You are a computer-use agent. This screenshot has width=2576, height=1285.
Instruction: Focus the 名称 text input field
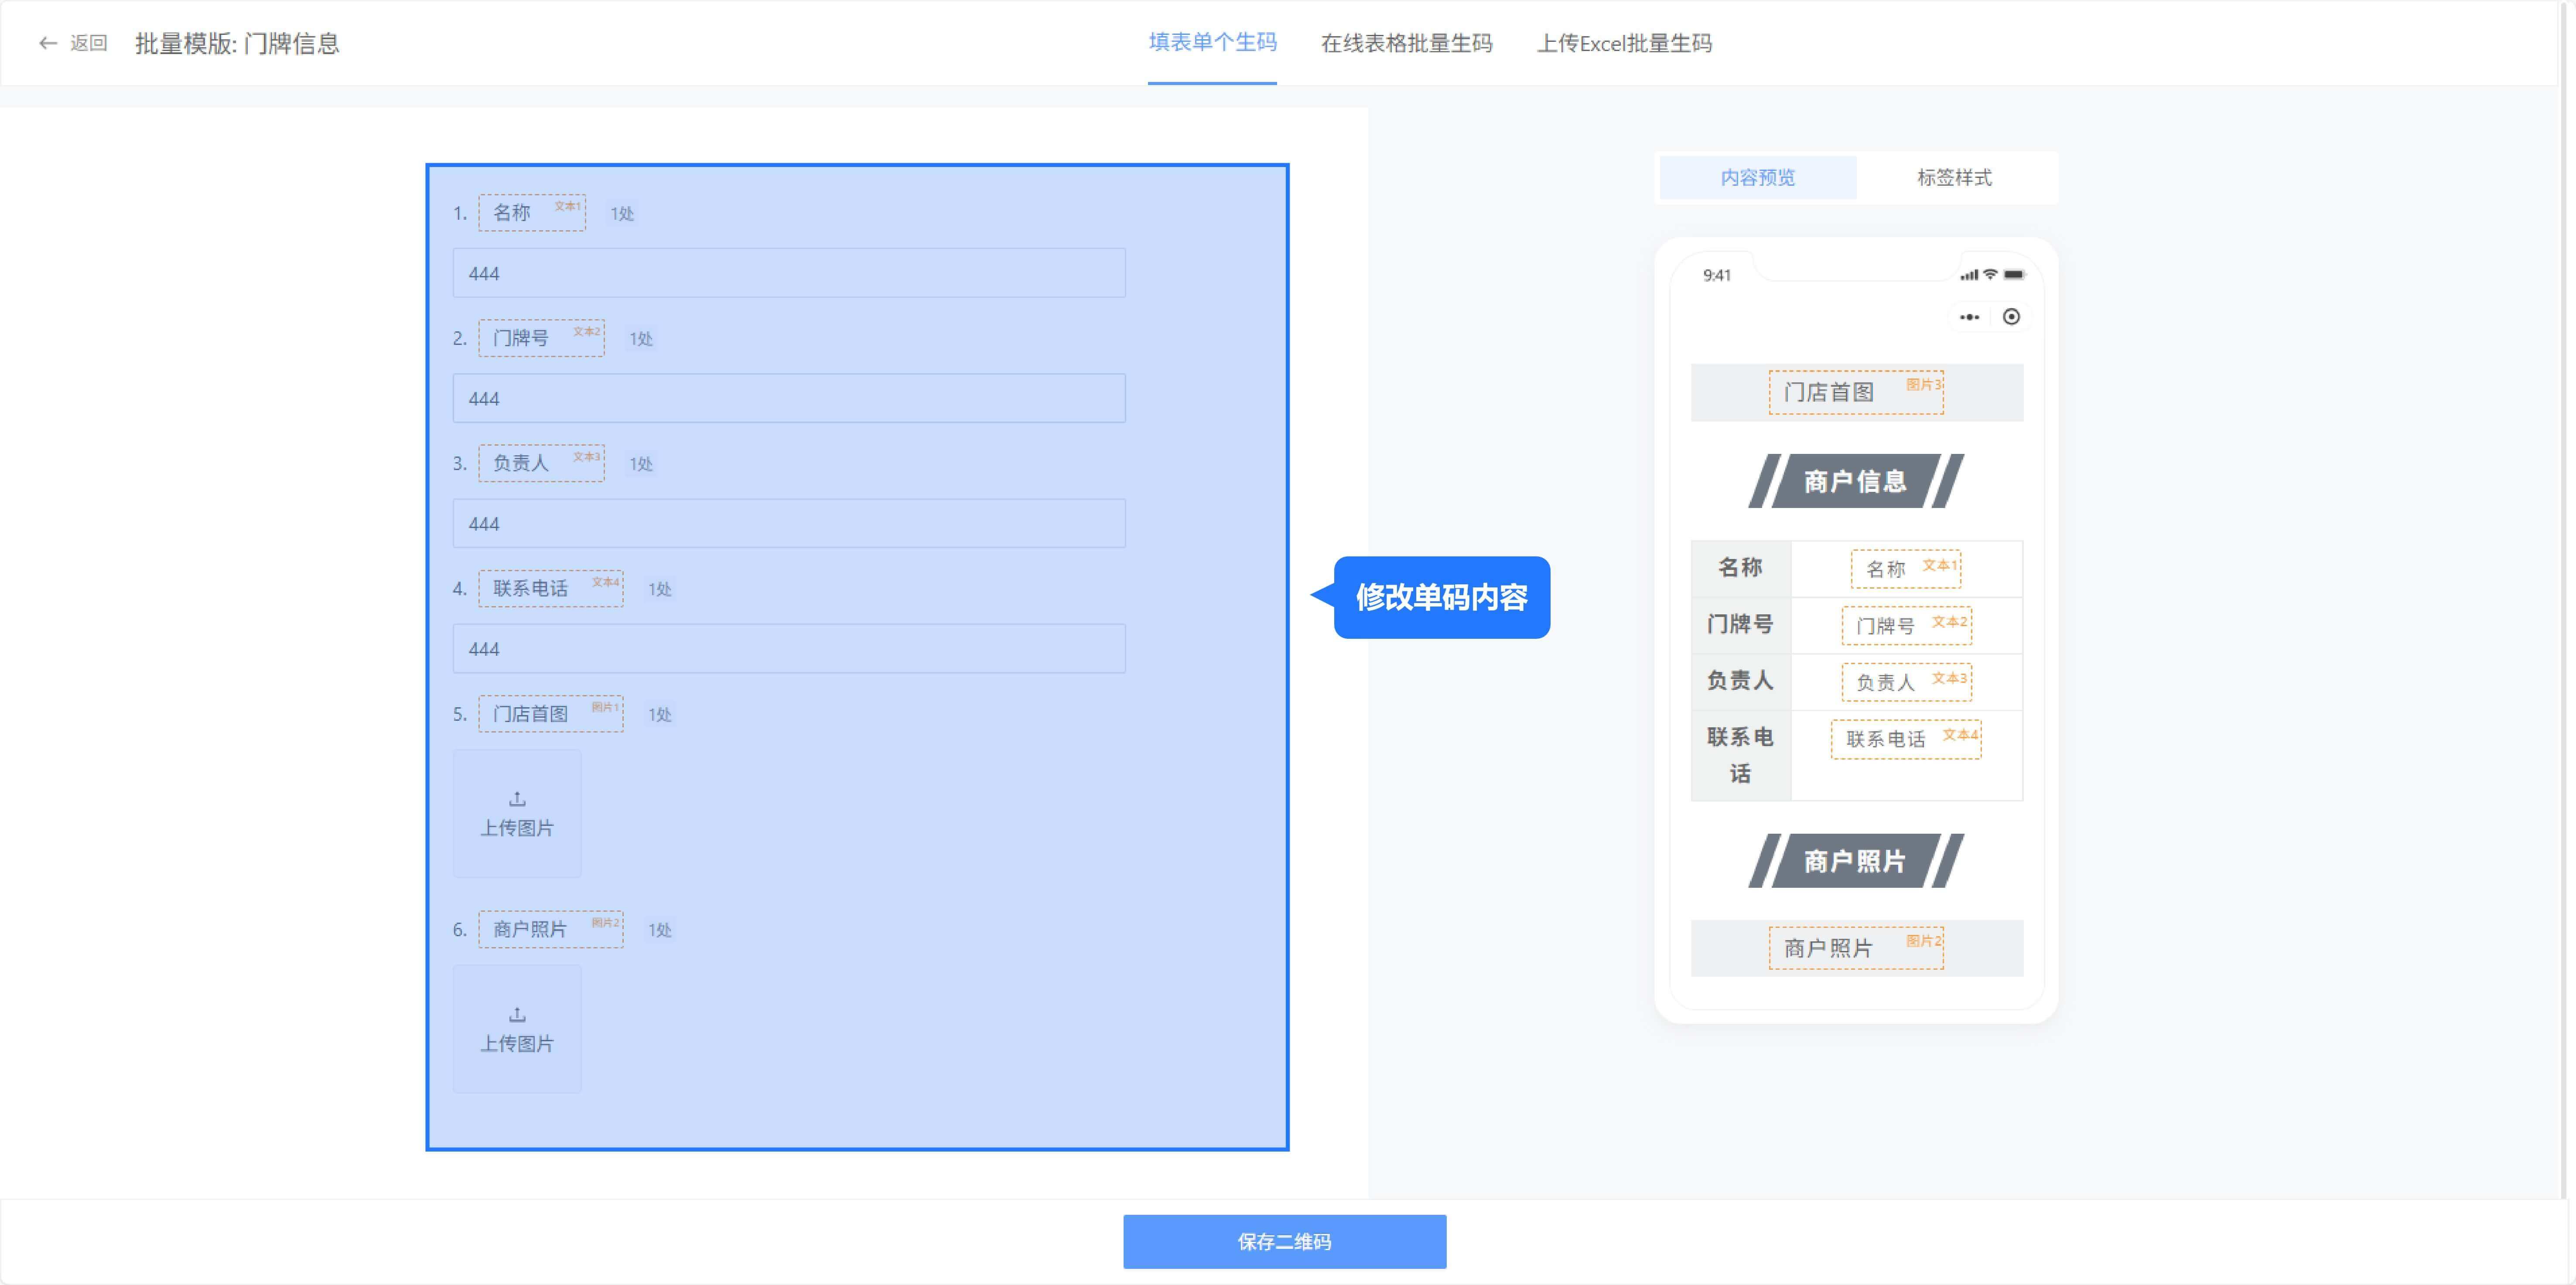pos(788,273)
